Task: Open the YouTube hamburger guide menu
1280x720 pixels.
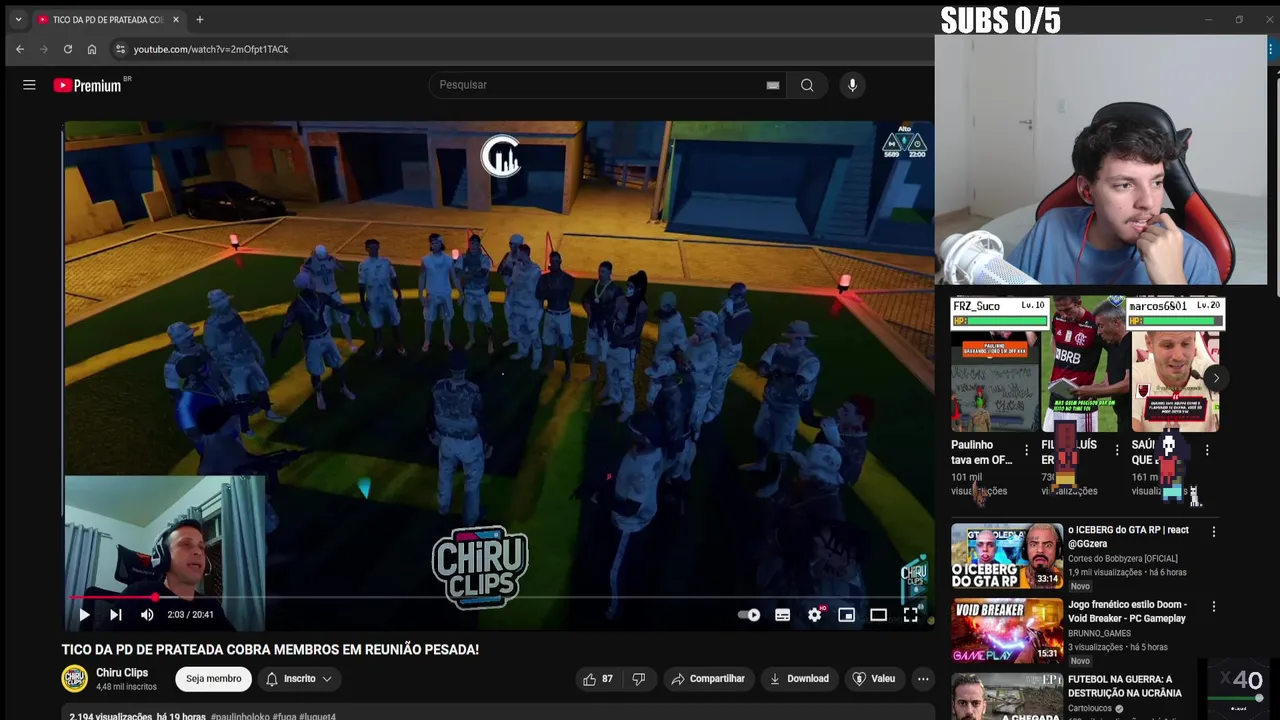Action: [29, 85]
